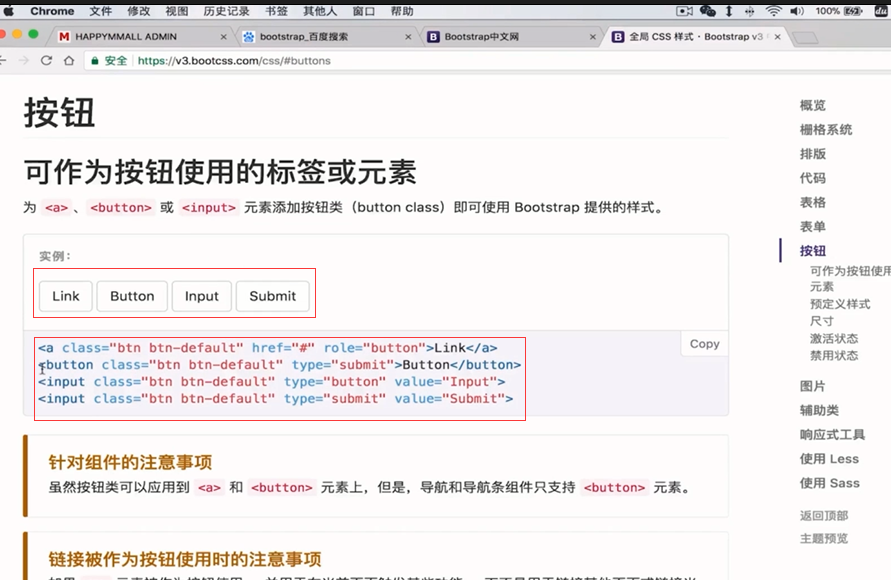Open the 书签 menu

(x=276, y=11)
